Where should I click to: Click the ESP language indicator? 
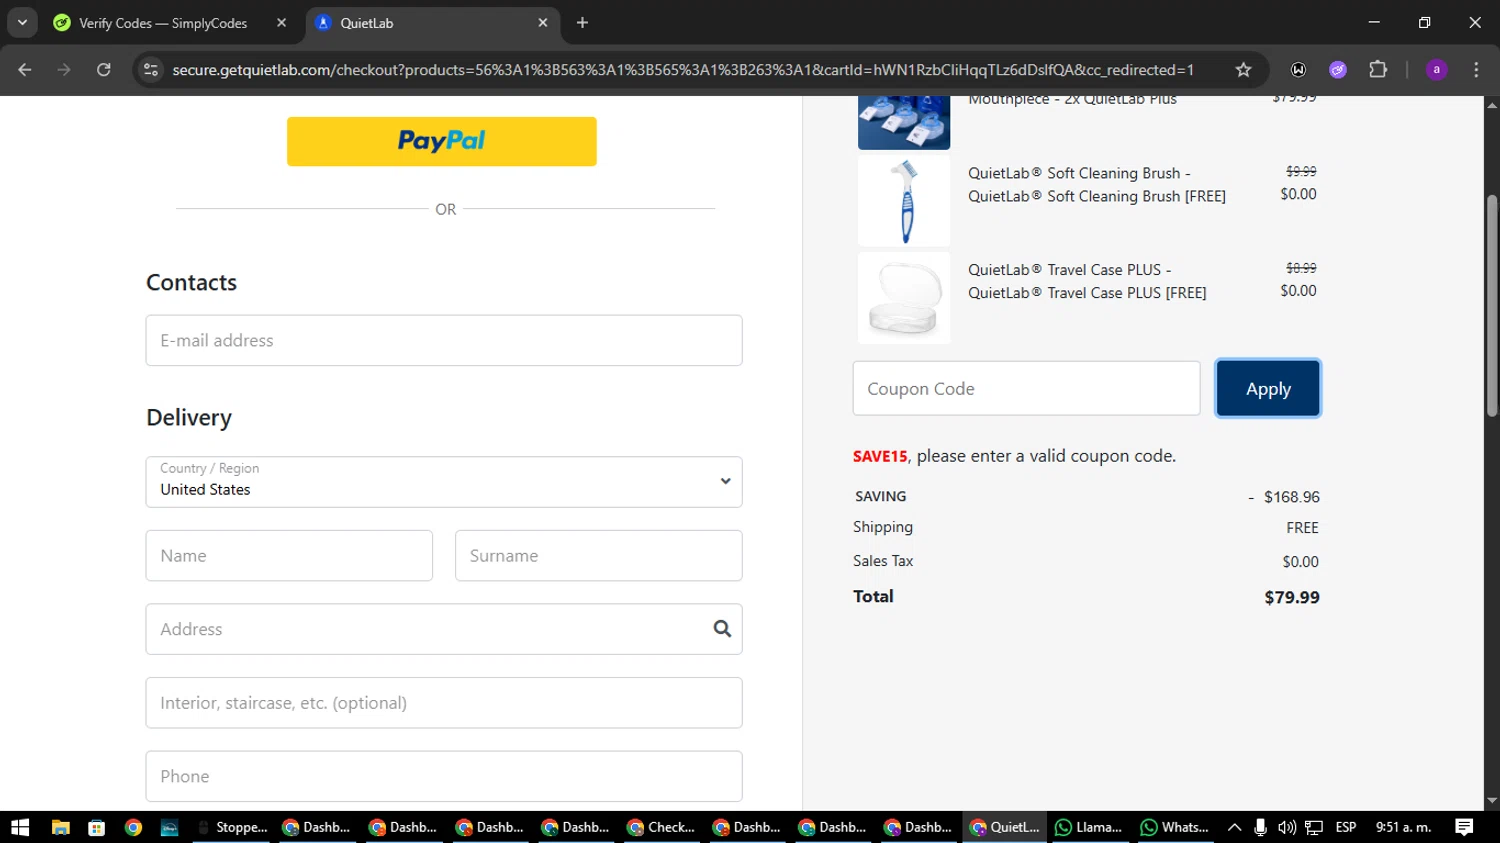coord(1346,827)
